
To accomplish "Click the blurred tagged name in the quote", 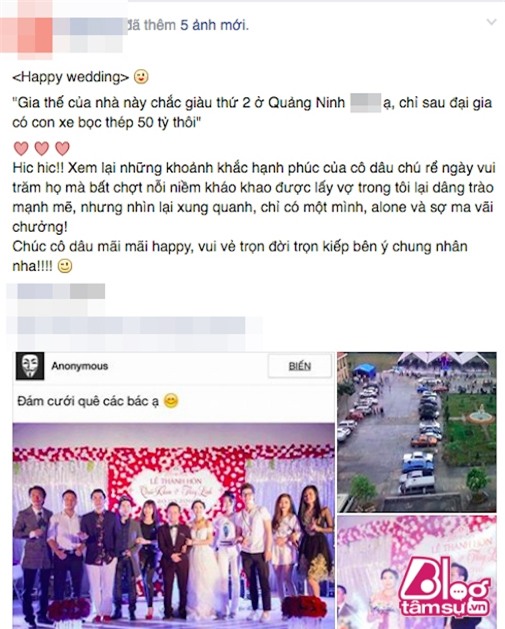I will click(x=365, y=103).
